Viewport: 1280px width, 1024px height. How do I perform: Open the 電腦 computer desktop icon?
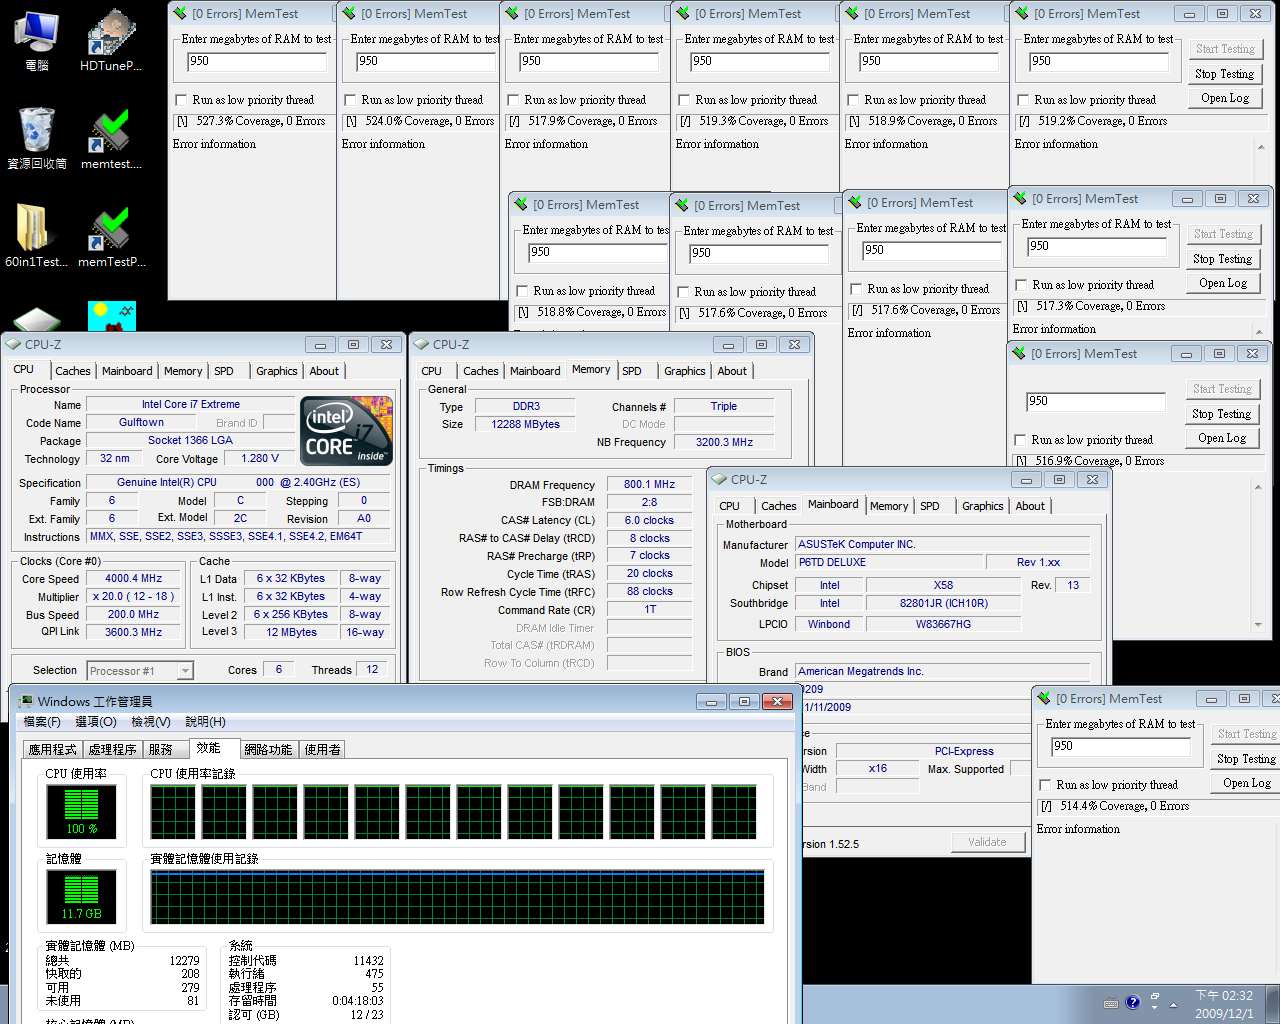(x=37, y=40)
